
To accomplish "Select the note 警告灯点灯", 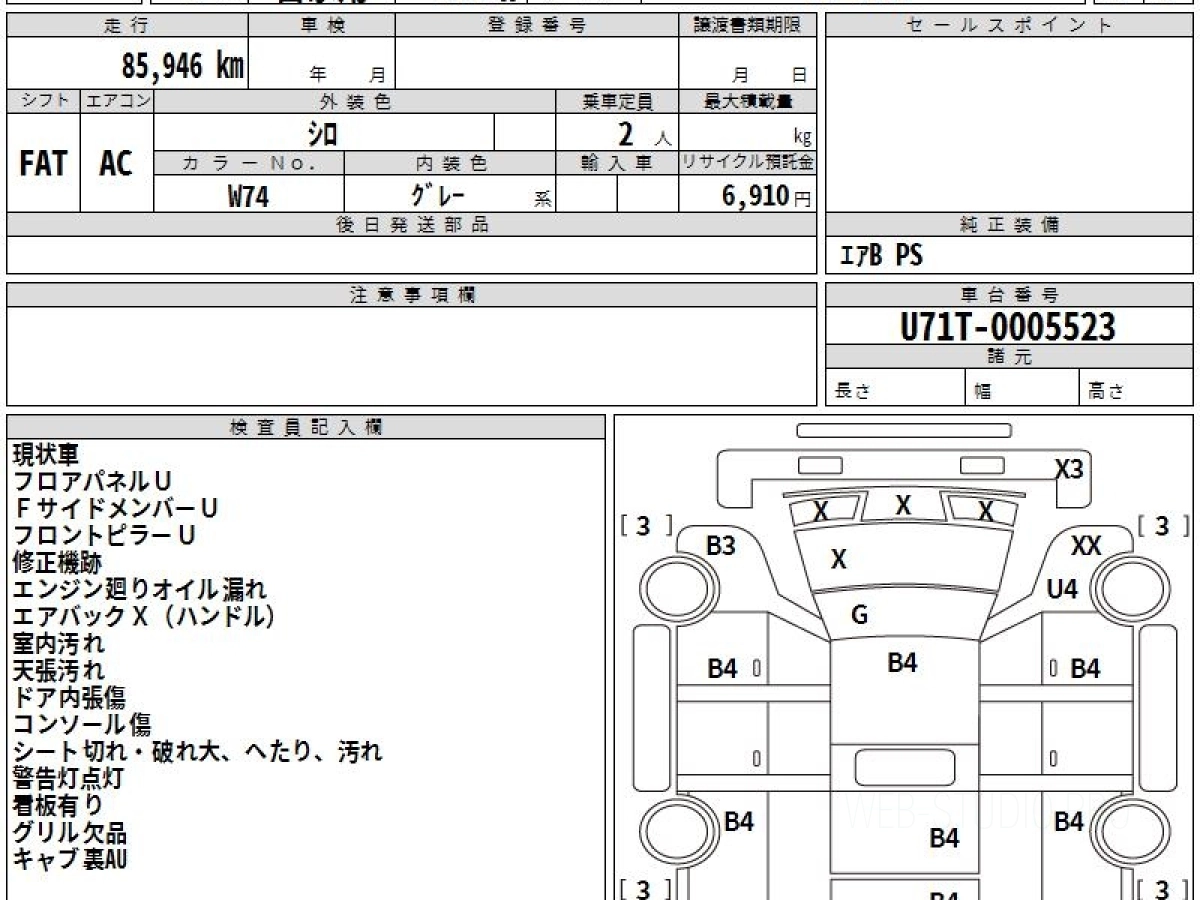I will (69, 779).
